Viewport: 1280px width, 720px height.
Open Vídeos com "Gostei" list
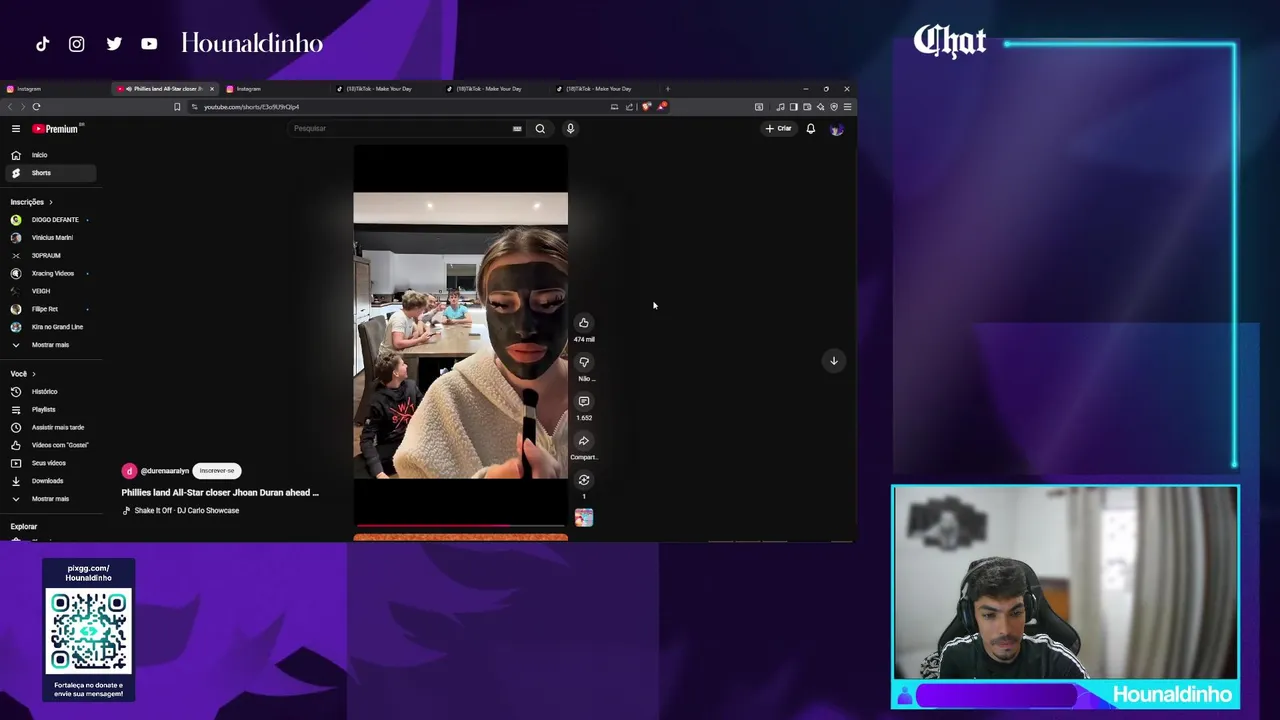point(50,445)
